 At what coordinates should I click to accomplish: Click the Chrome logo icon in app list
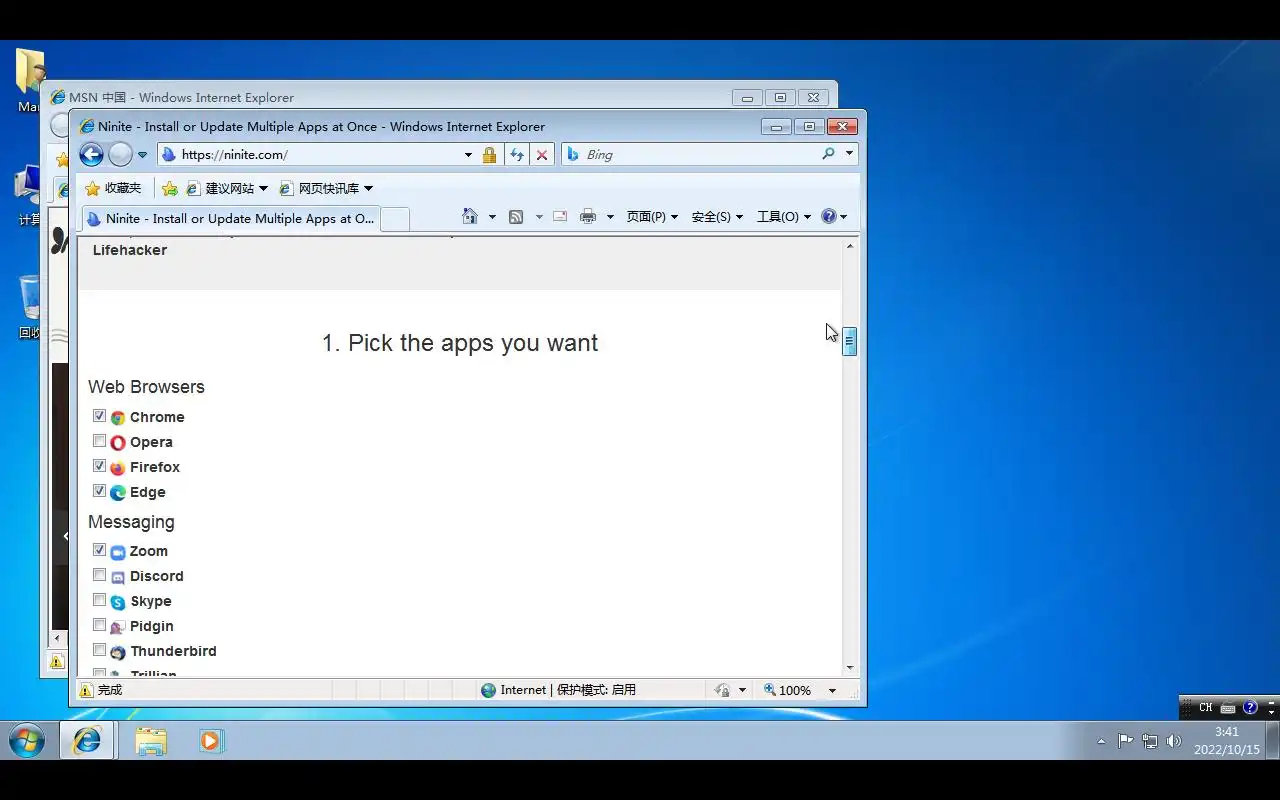tap(118, 418)
